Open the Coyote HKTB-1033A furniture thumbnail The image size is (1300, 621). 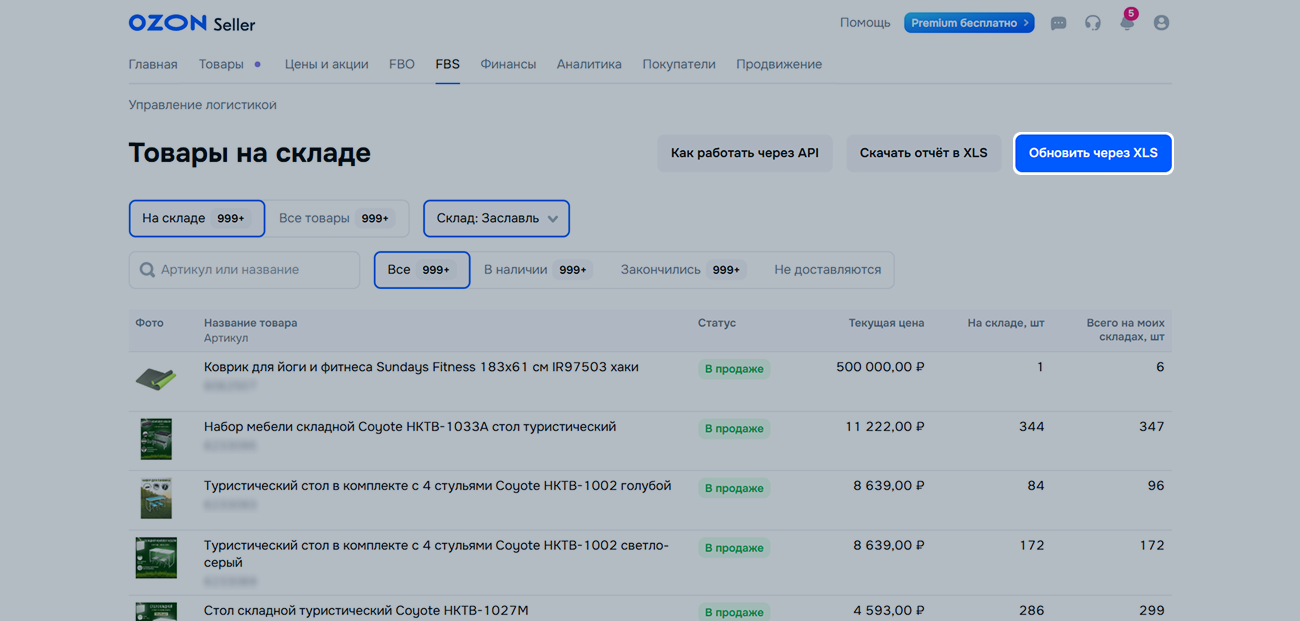(156, 439)
